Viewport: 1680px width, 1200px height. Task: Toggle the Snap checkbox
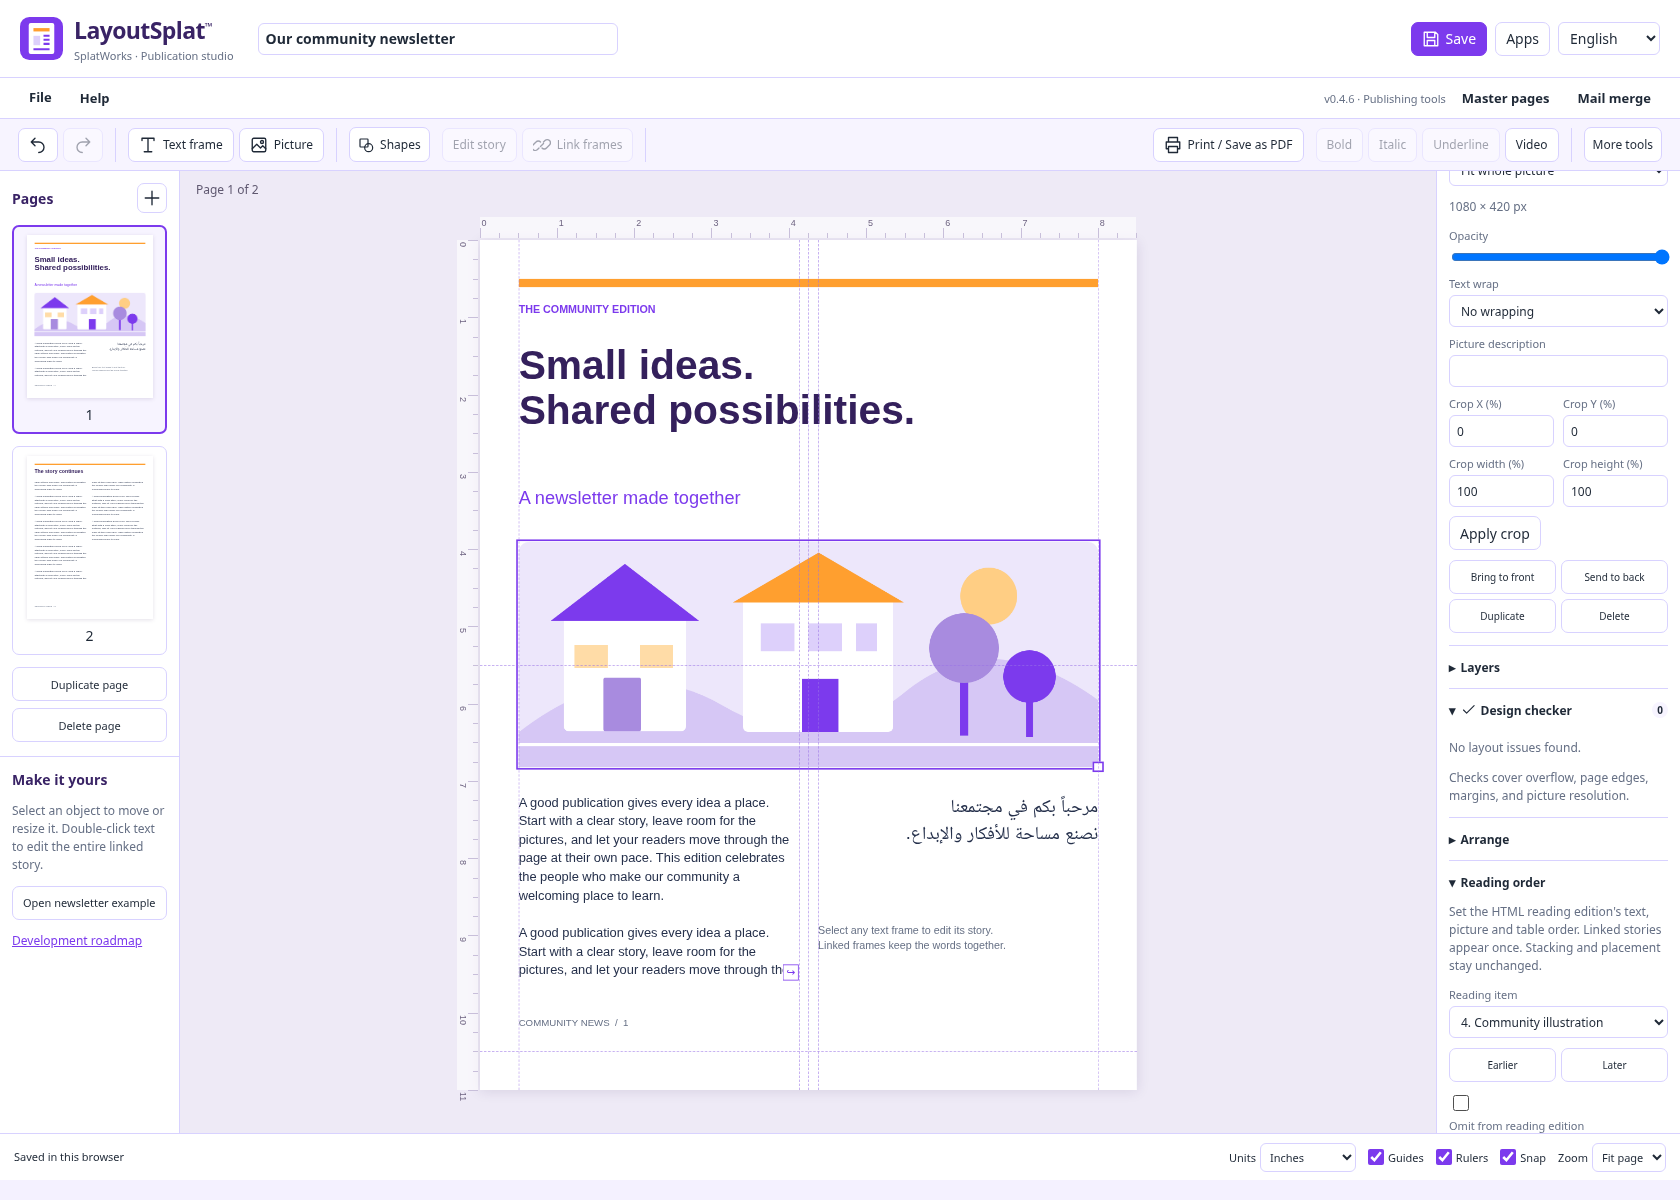[x=1508, y=1157]
